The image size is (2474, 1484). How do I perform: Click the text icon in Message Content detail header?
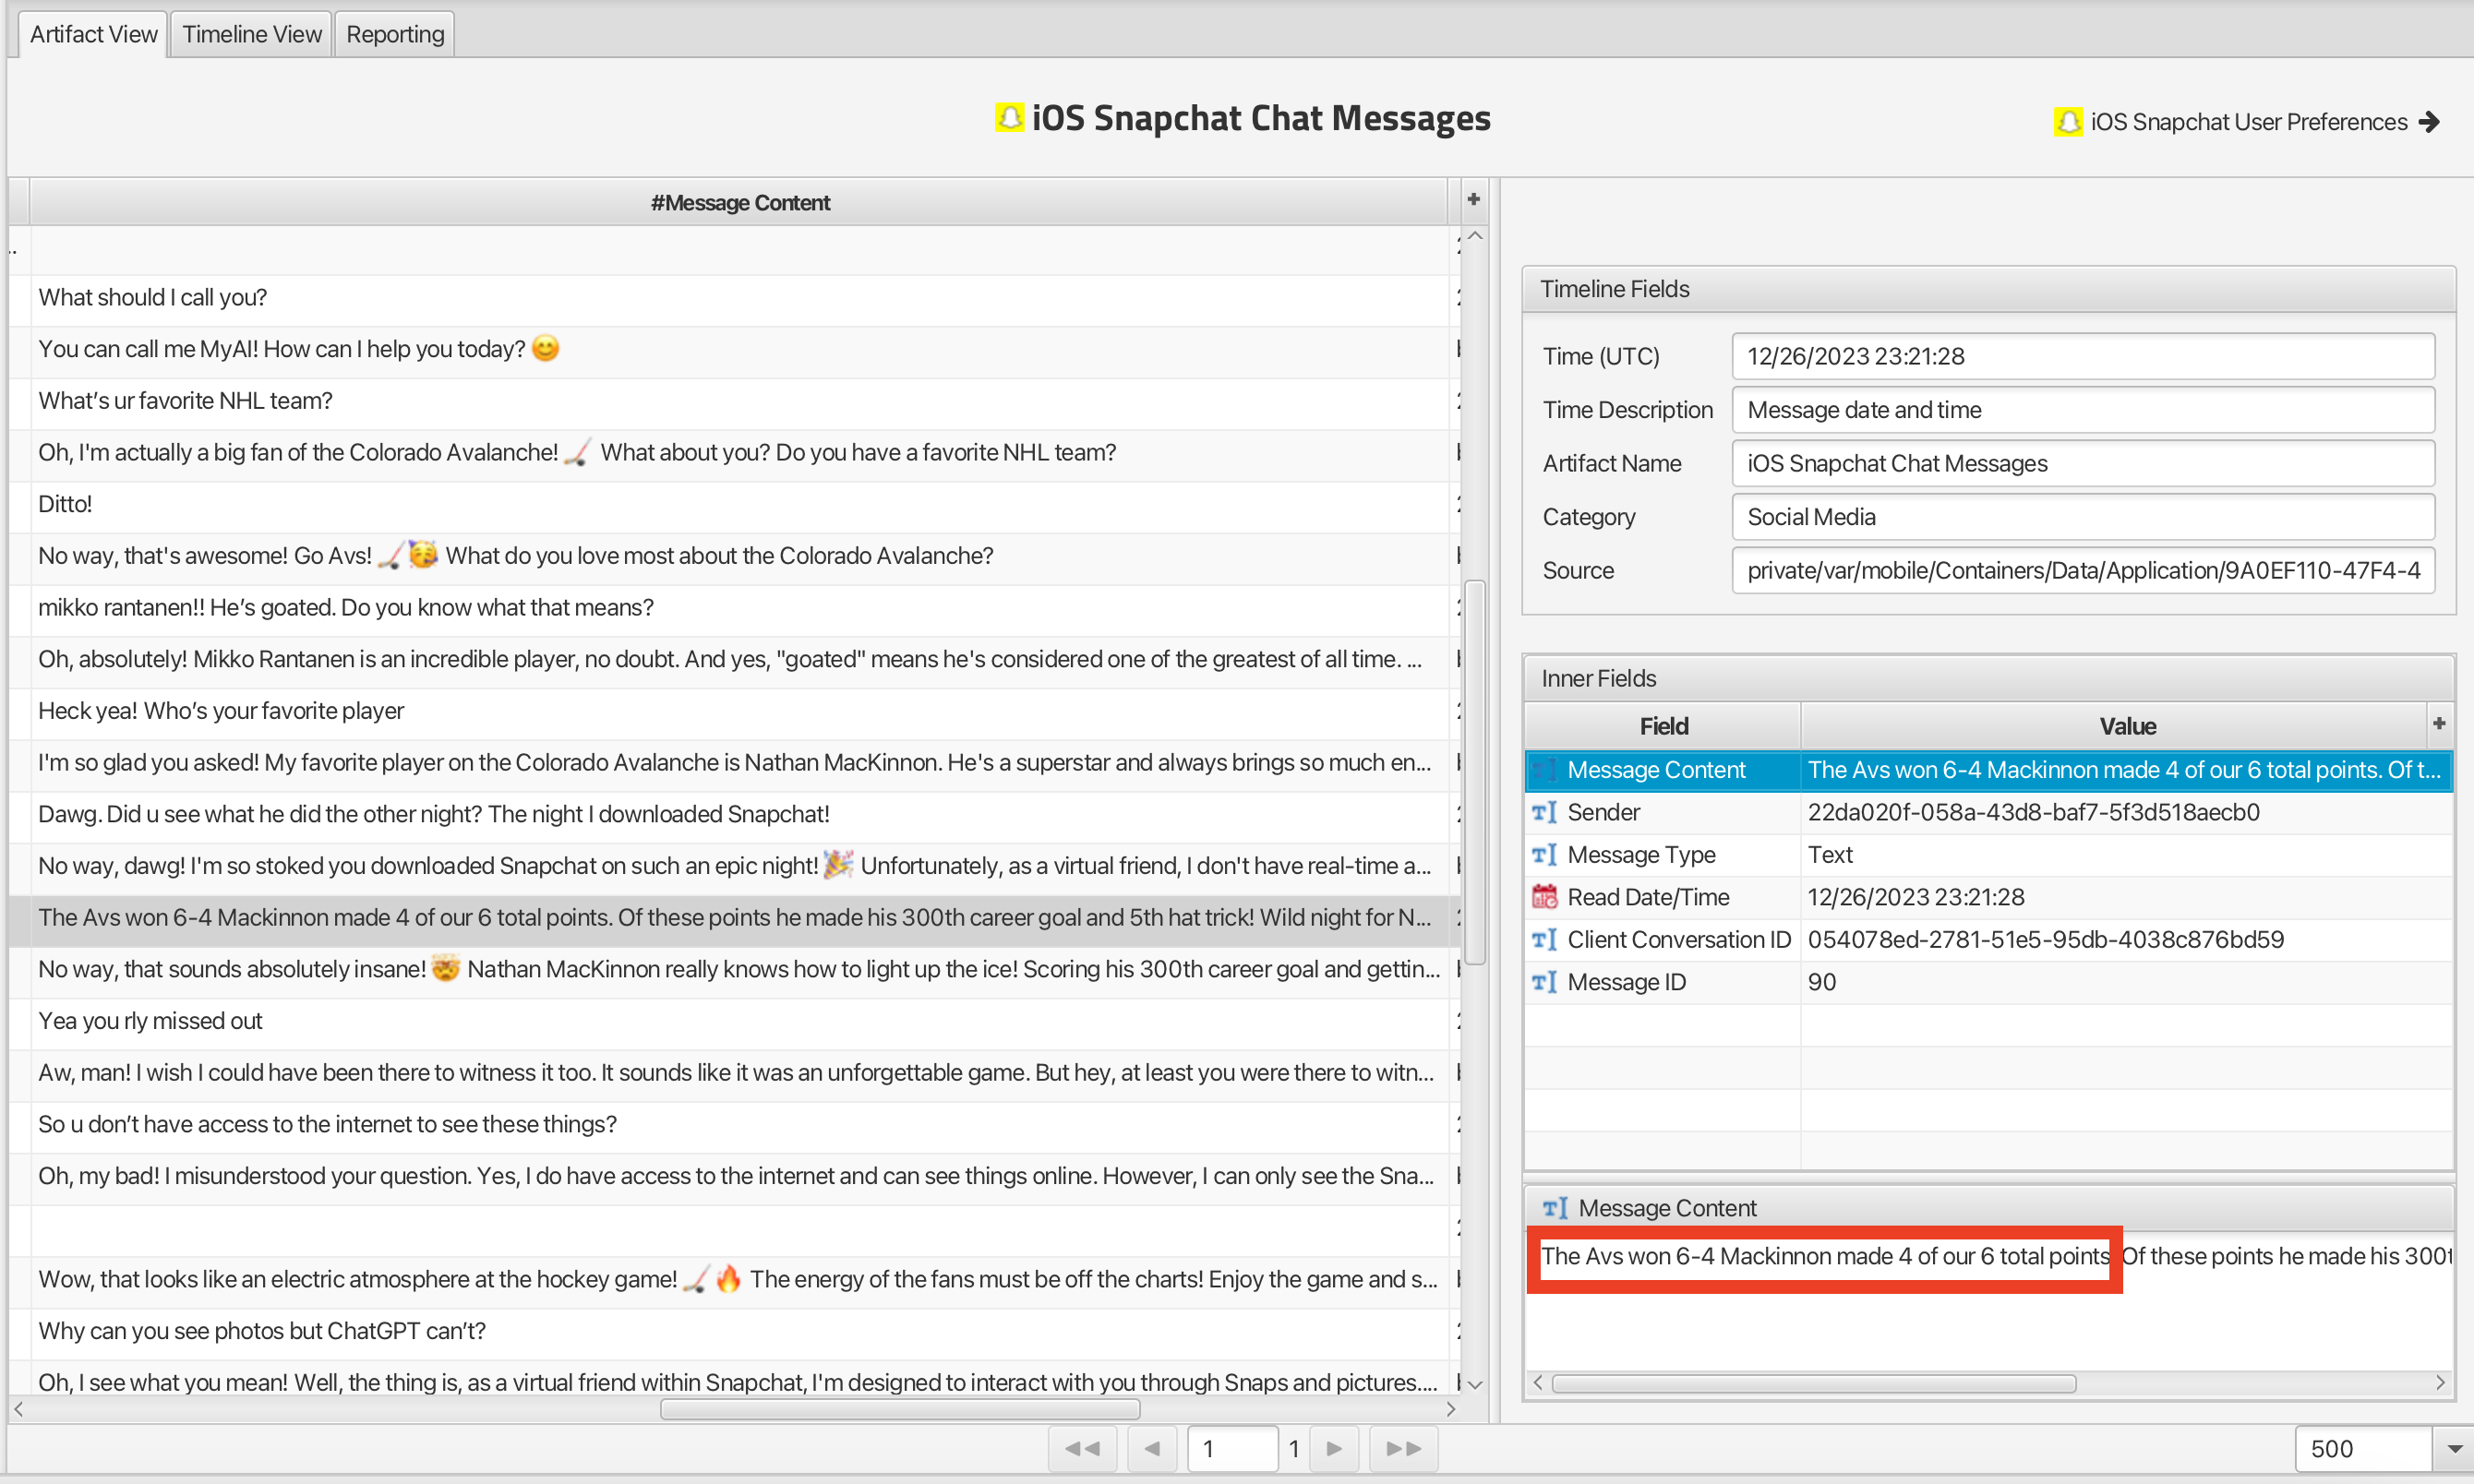(1555, 1208)
